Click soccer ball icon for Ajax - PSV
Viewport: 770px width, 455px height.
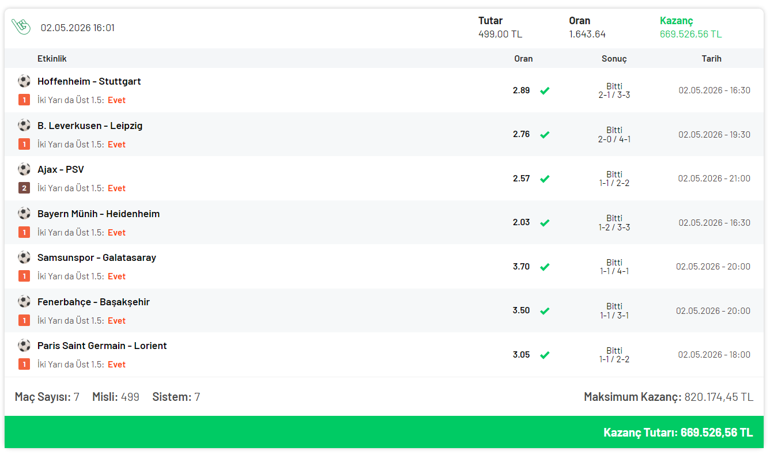[24, 169]
